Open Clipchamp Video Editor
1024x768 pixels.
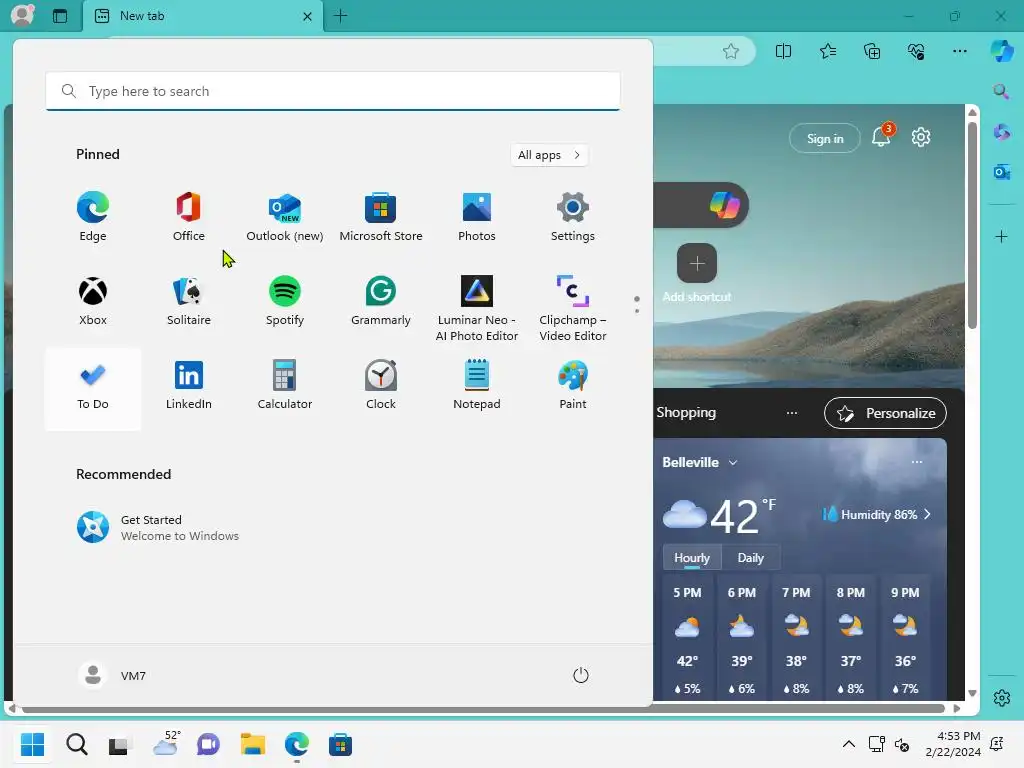(573, 308)
